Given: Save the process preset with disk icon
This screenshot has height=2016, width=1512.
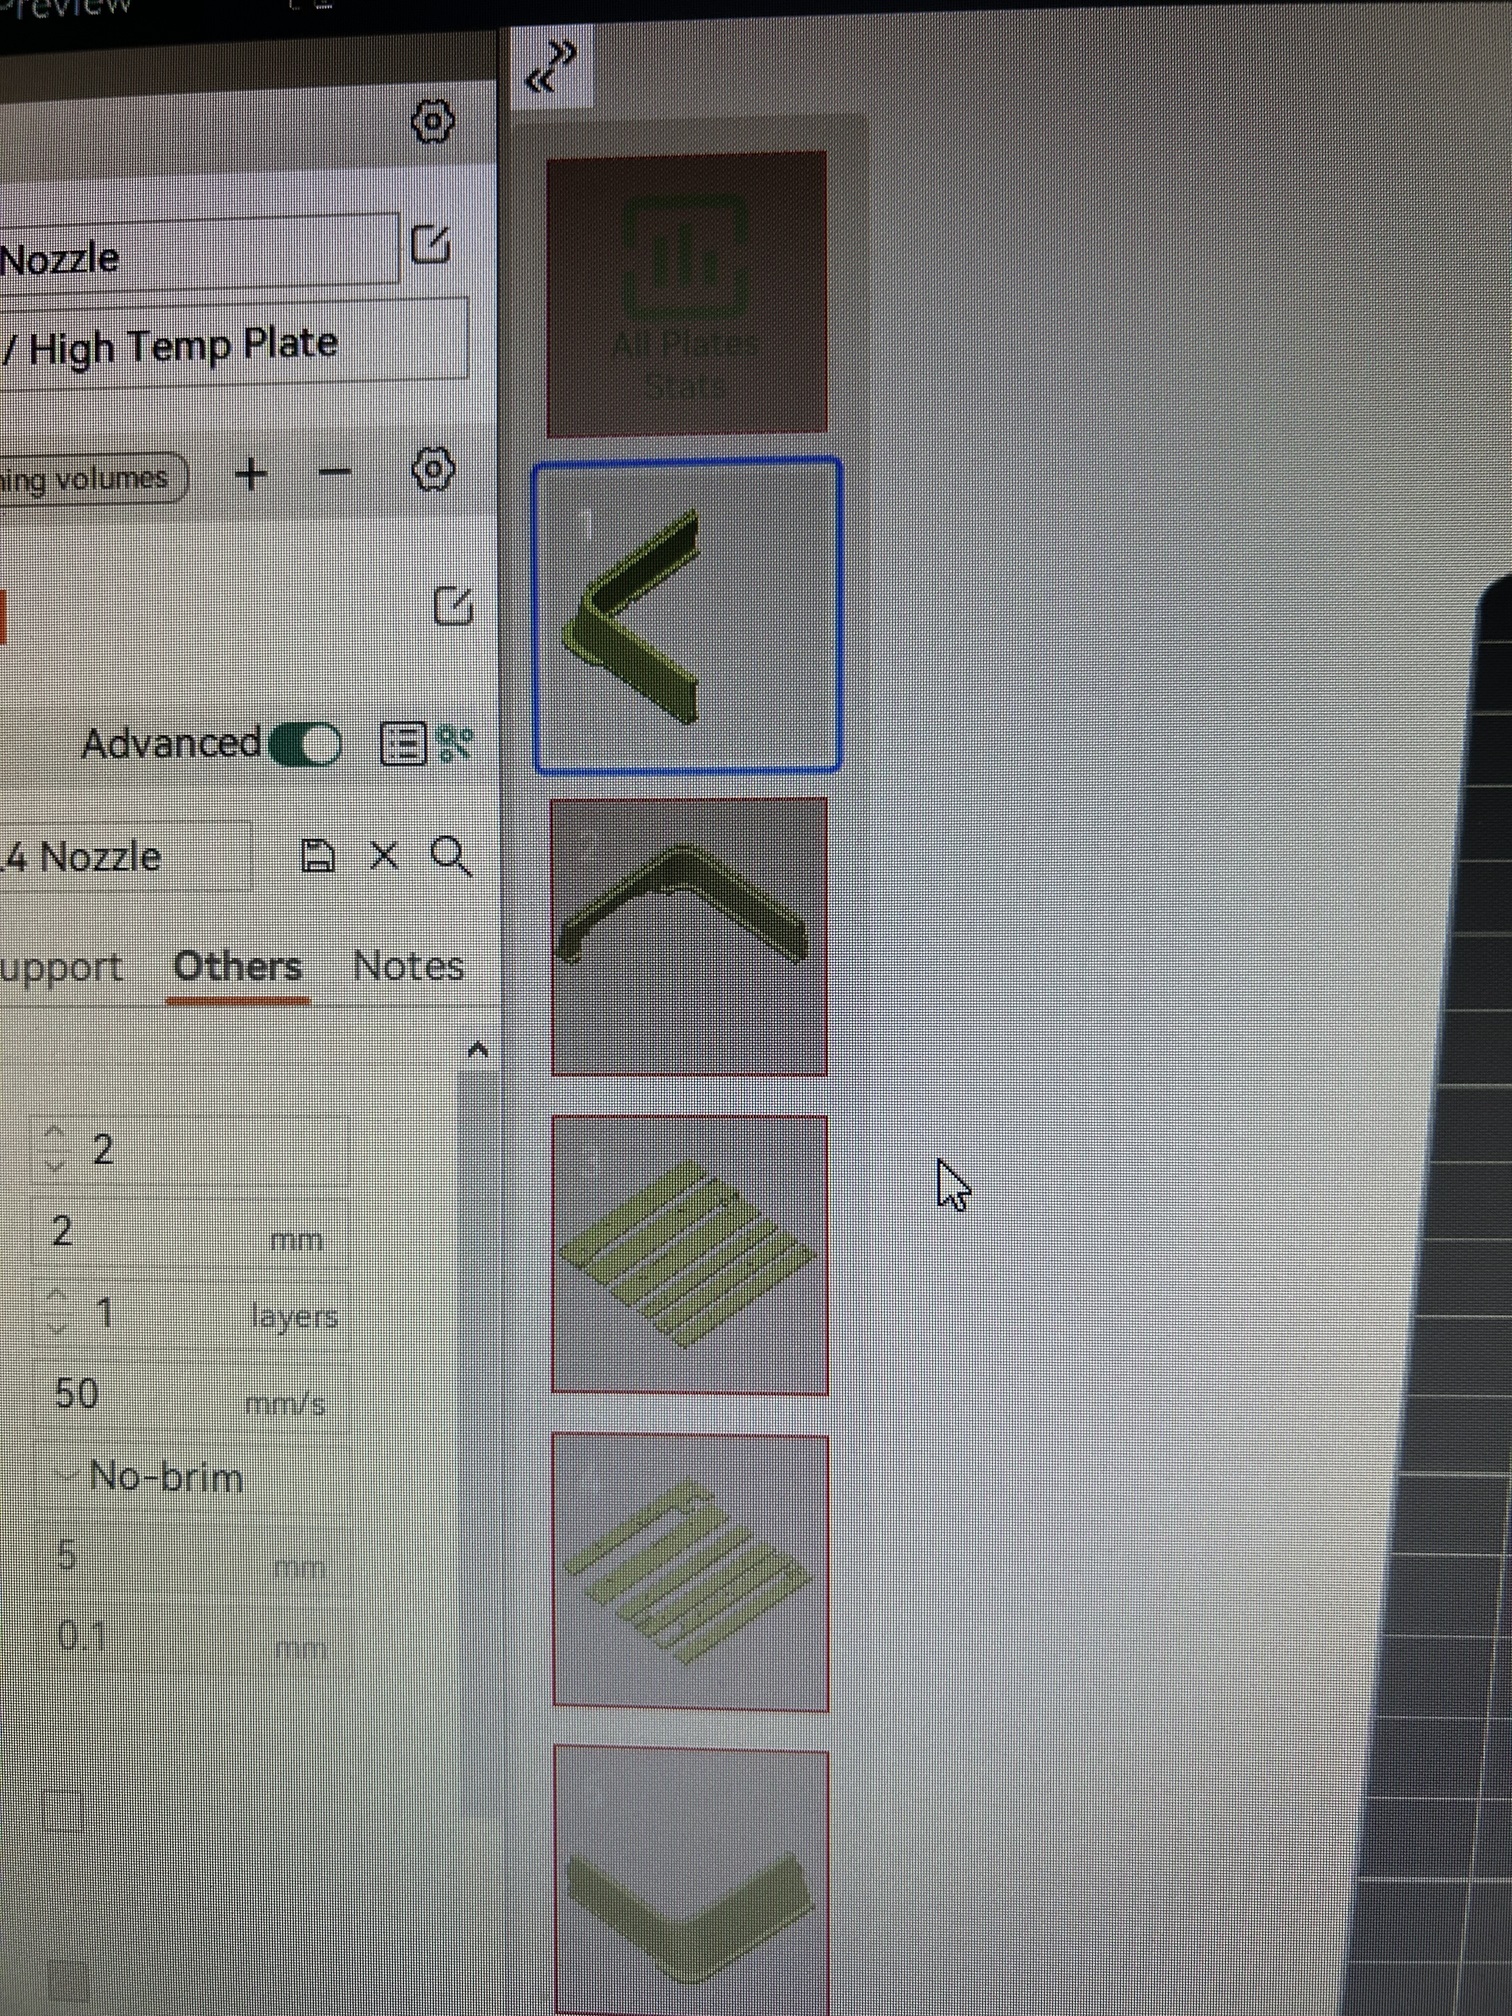Looking at the screenshot, I should tap(318, 856).
